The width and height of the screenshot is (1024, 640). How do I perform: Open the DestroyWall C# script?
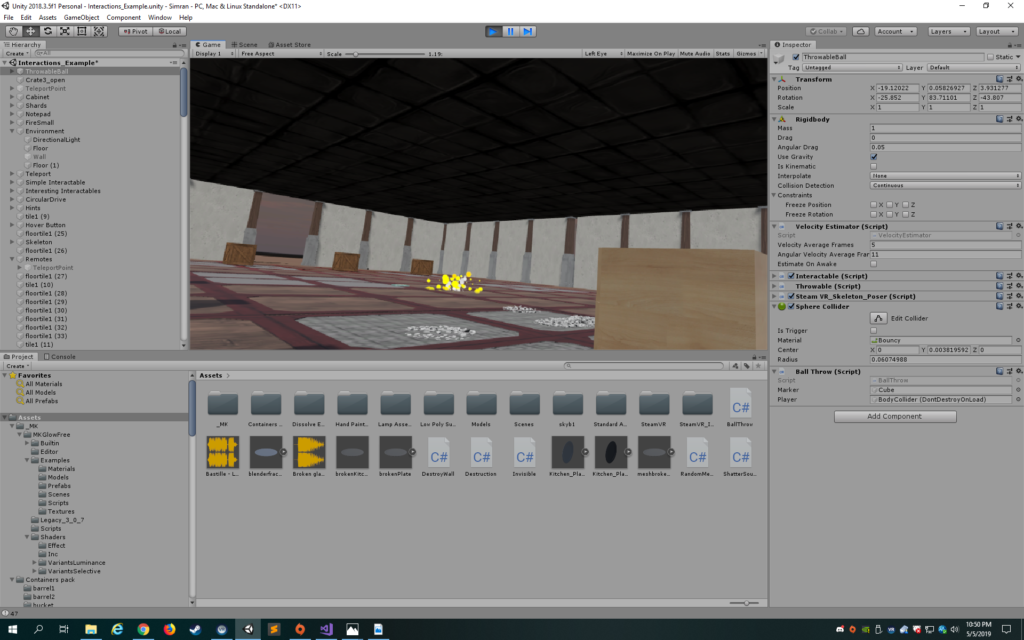(x=438, y=456)
